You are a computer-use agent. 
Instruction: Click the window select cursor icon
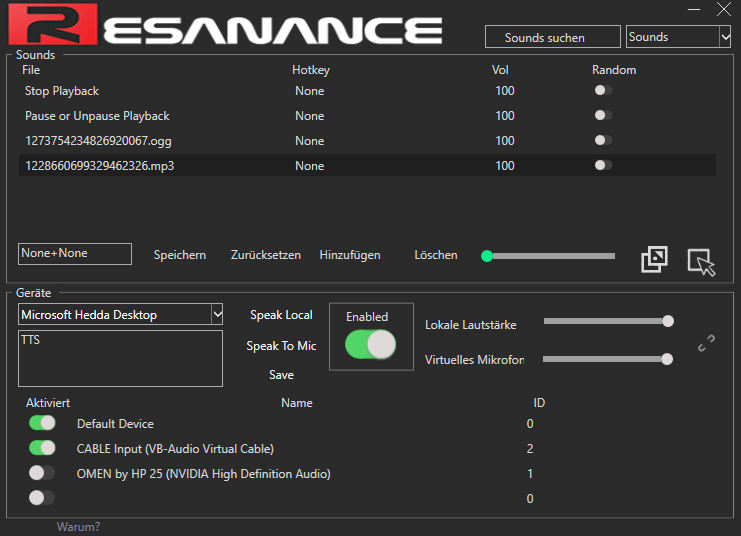tap(702, 261)
